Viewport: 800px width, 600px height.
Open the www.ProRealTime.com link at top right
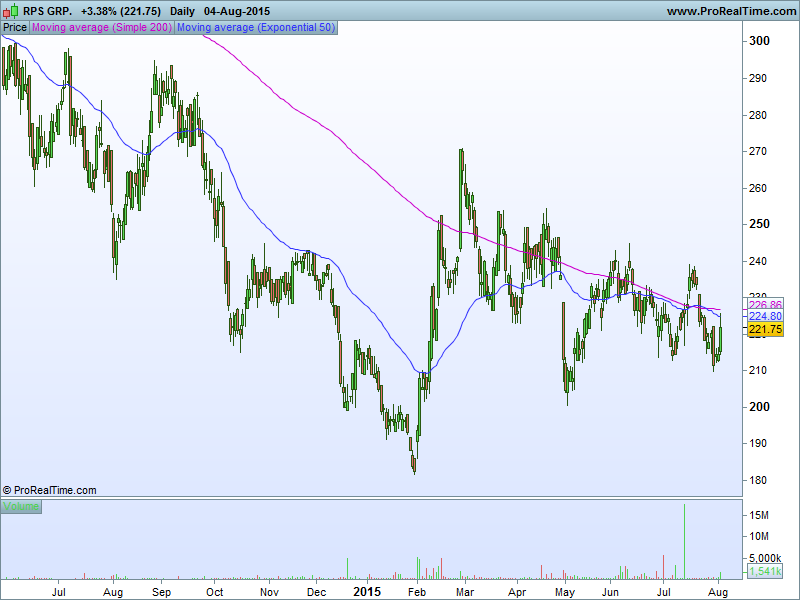(x=730, y=11)
